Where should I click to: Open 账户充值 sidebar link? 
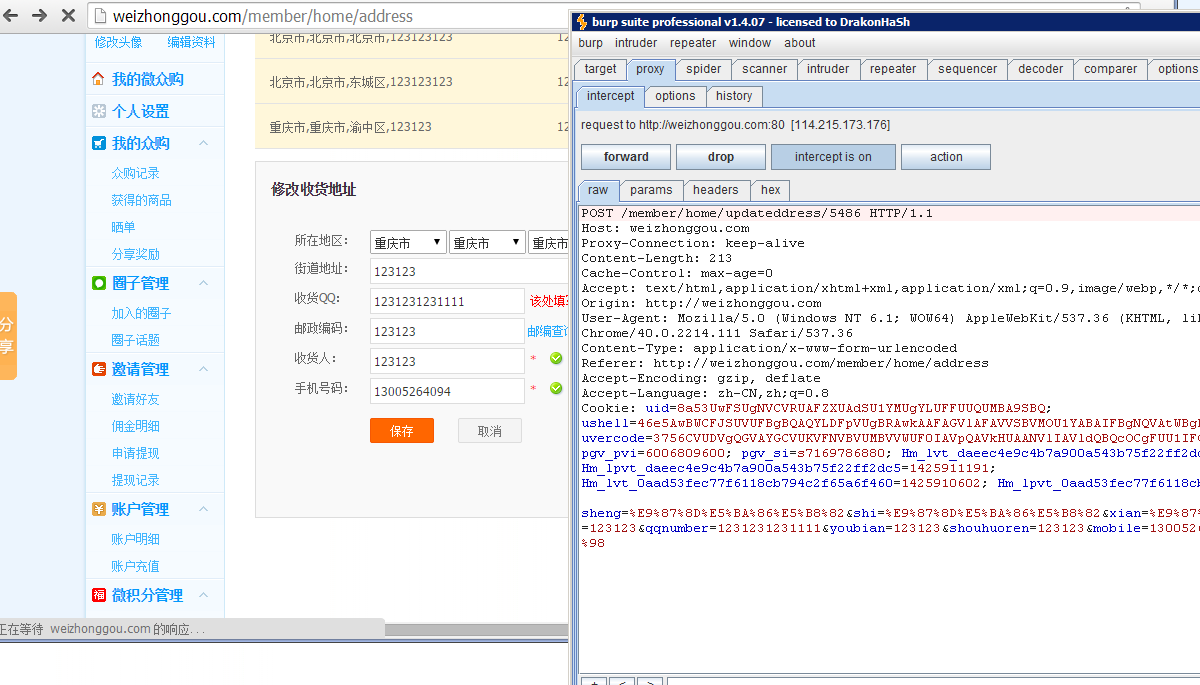tap(135, 566)
